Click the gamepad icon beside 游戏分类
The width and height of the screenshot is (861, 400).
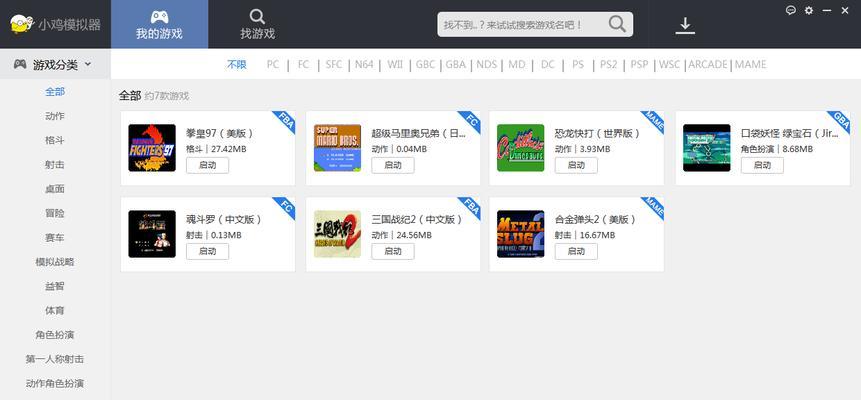click(x=20, y=64)
